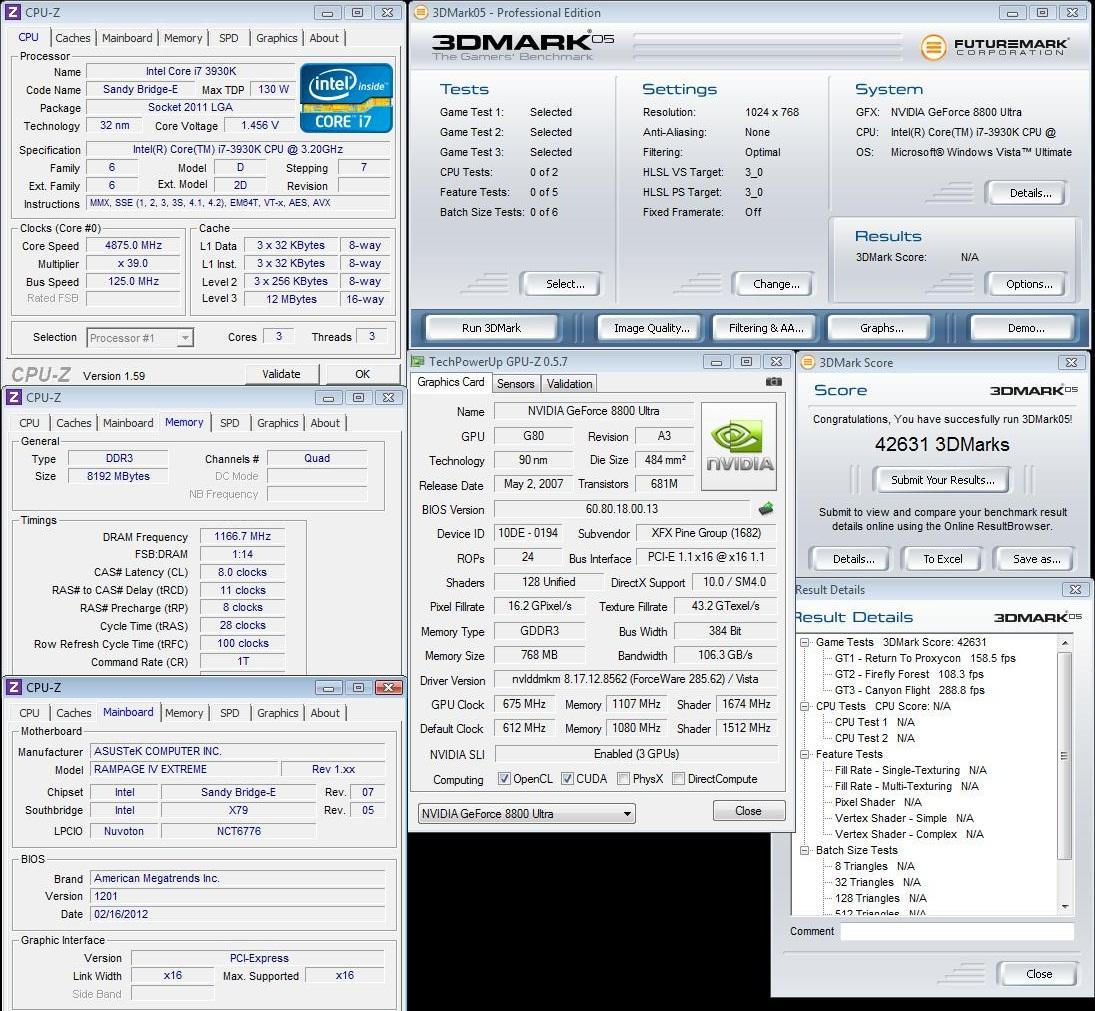The width and height of the screenshot is (1095, 1011).
Task: Click the Options... button under Results
Action: 1028,284
